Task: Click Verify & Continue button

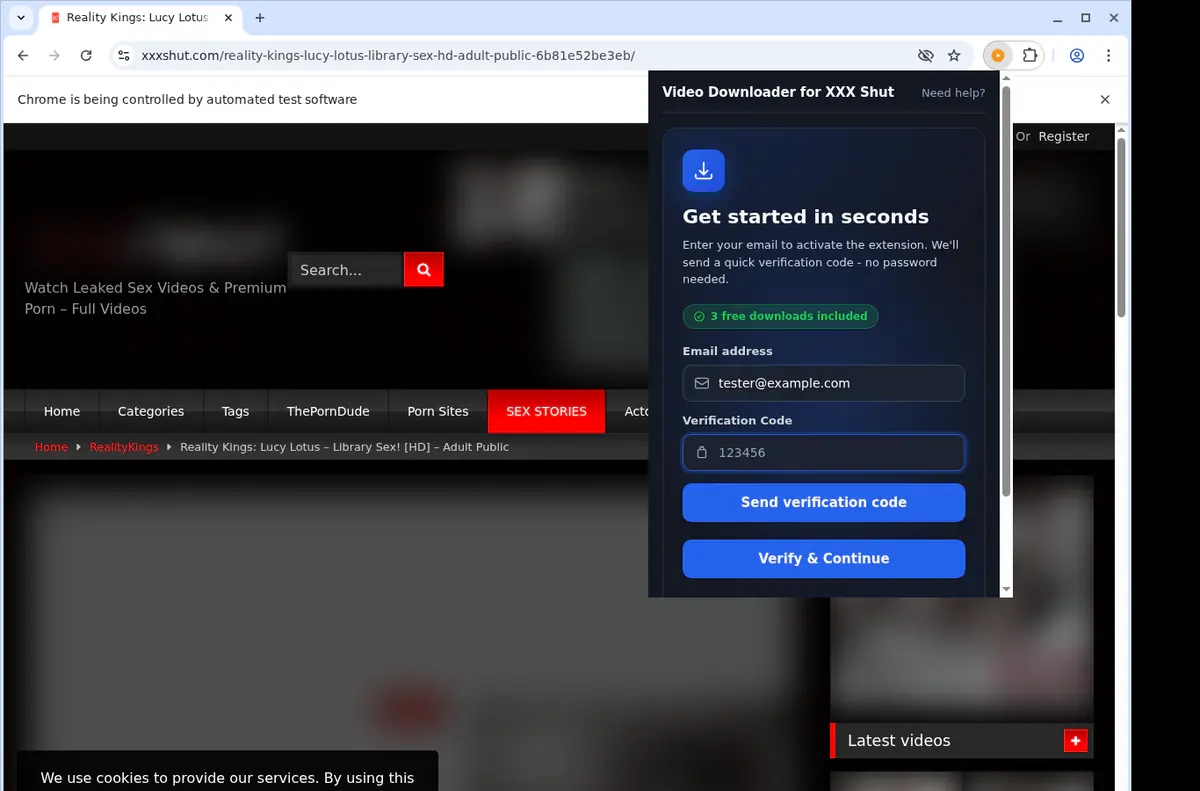Action: (824, 558)
